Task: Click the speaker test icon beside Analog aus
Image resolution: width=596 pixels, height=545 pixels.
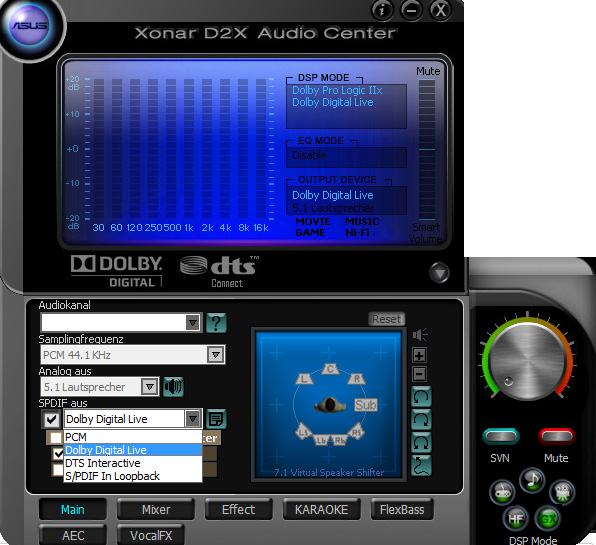Action: [x=173, y=387]
